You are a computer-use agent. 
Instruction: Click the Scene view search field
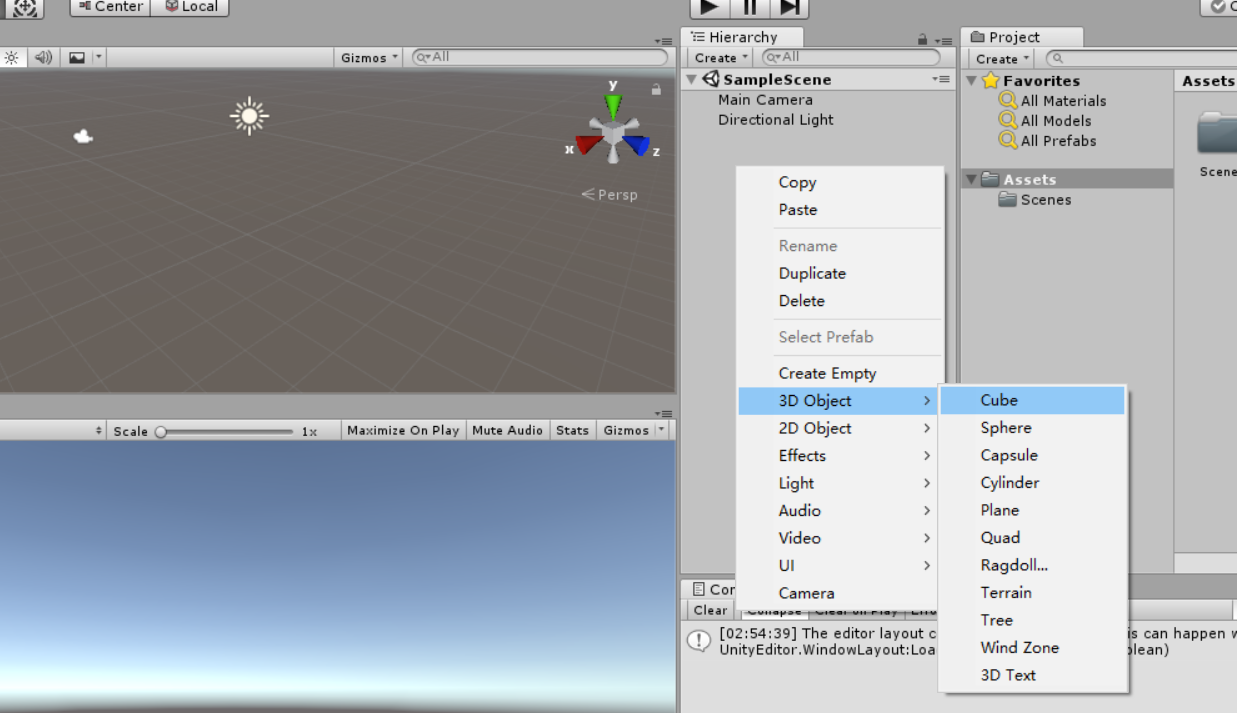(540, 57)
